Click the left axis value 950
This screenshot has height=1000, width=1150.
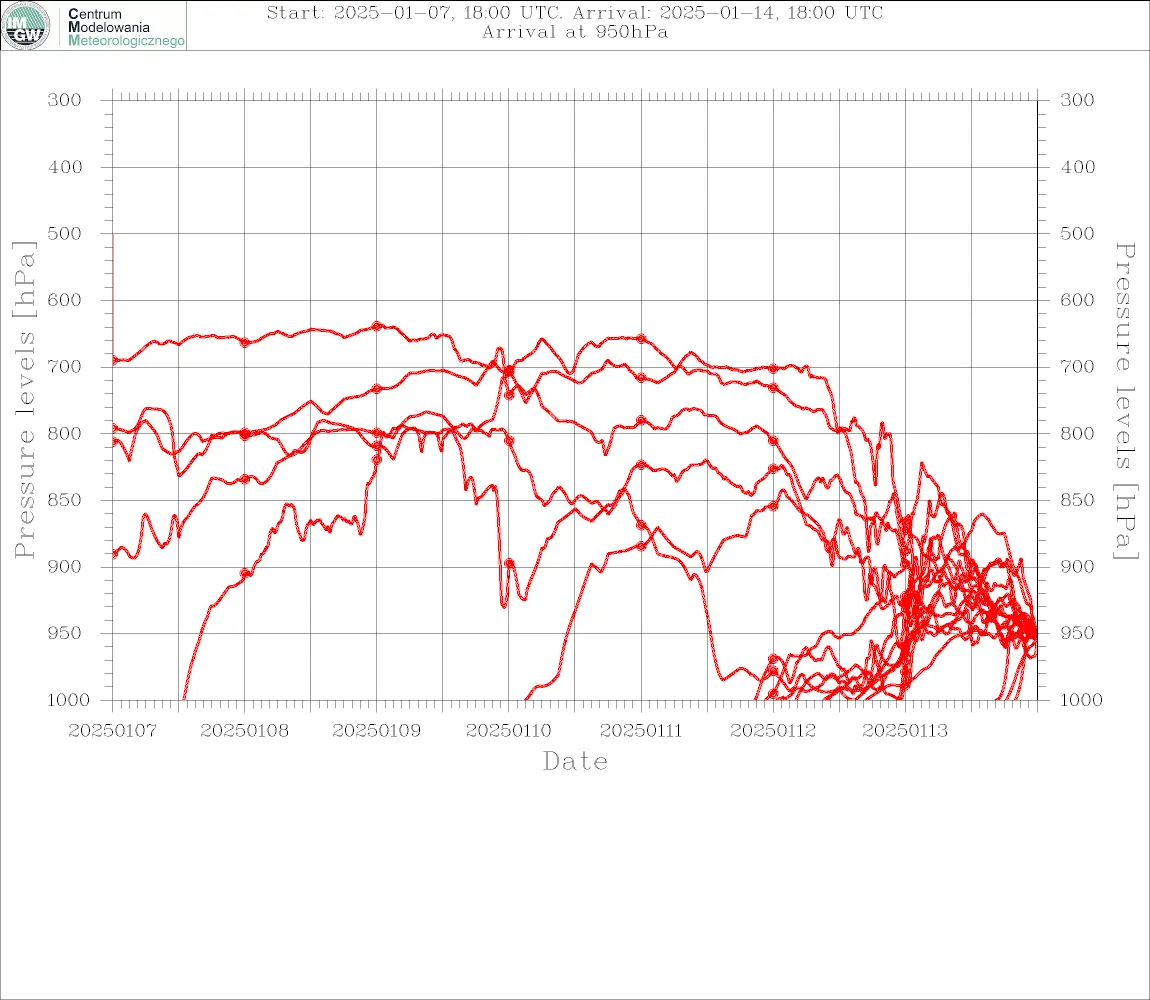coord(65,633)
